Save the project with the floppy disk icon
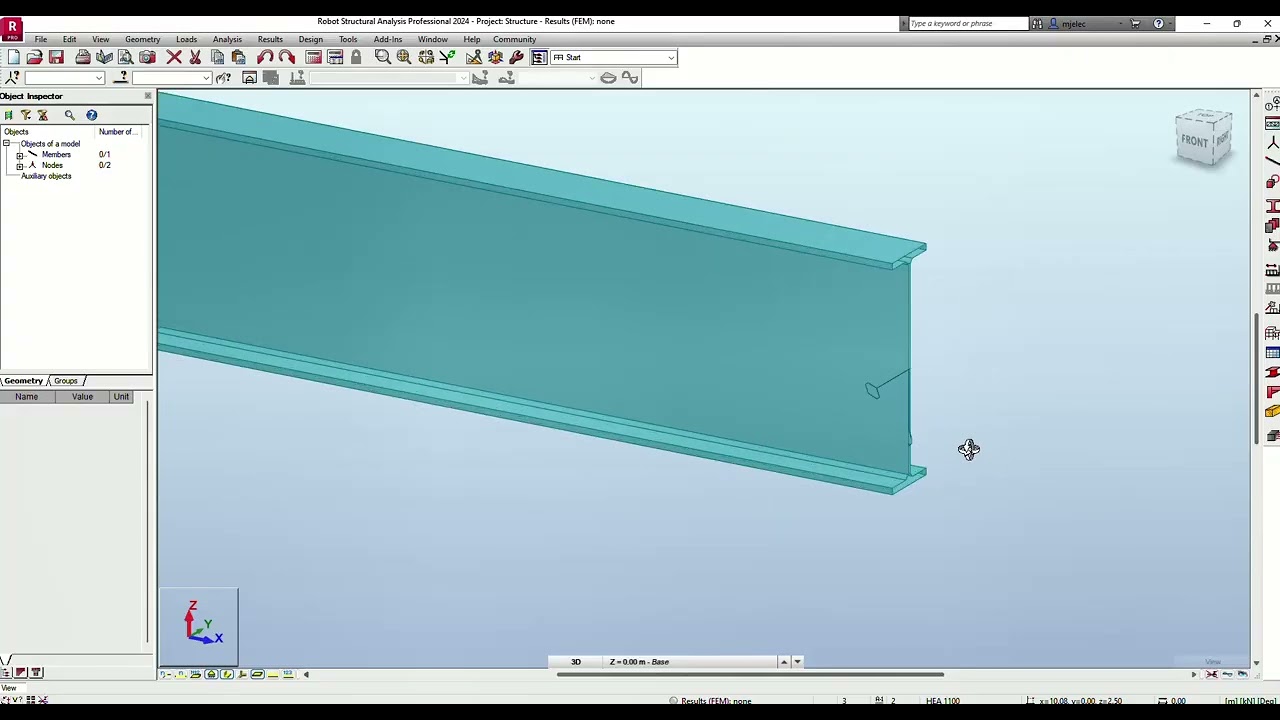The height and width of the screenshot is (720, 1280). coord(56,57)
